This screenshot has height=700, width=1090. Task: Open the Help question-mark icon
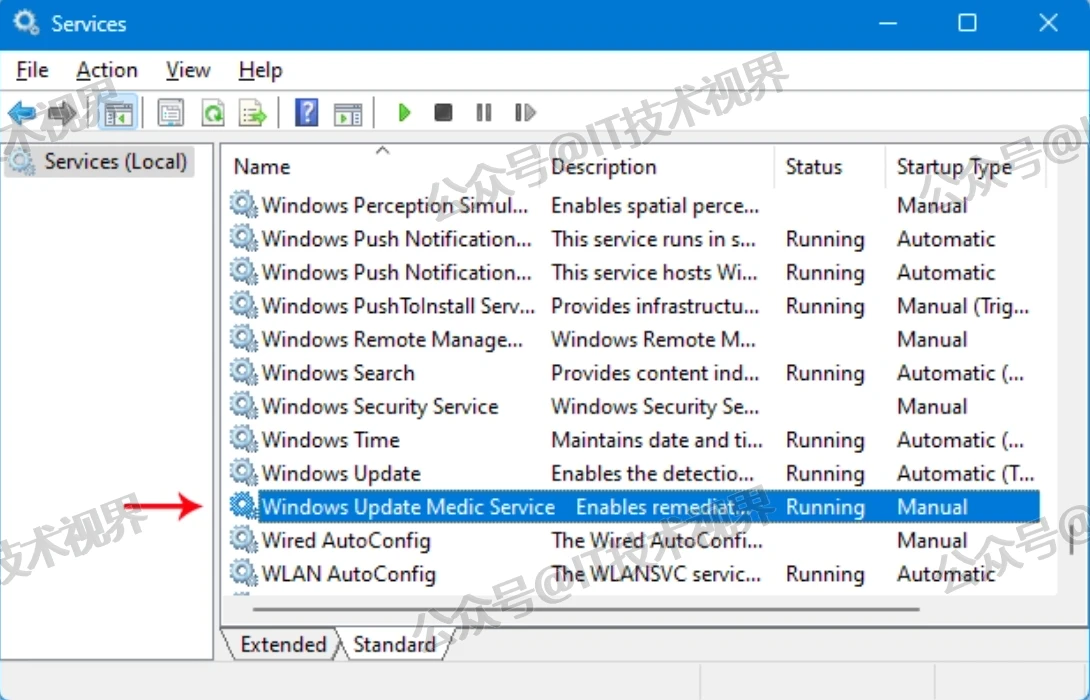[x=307, y=113]
